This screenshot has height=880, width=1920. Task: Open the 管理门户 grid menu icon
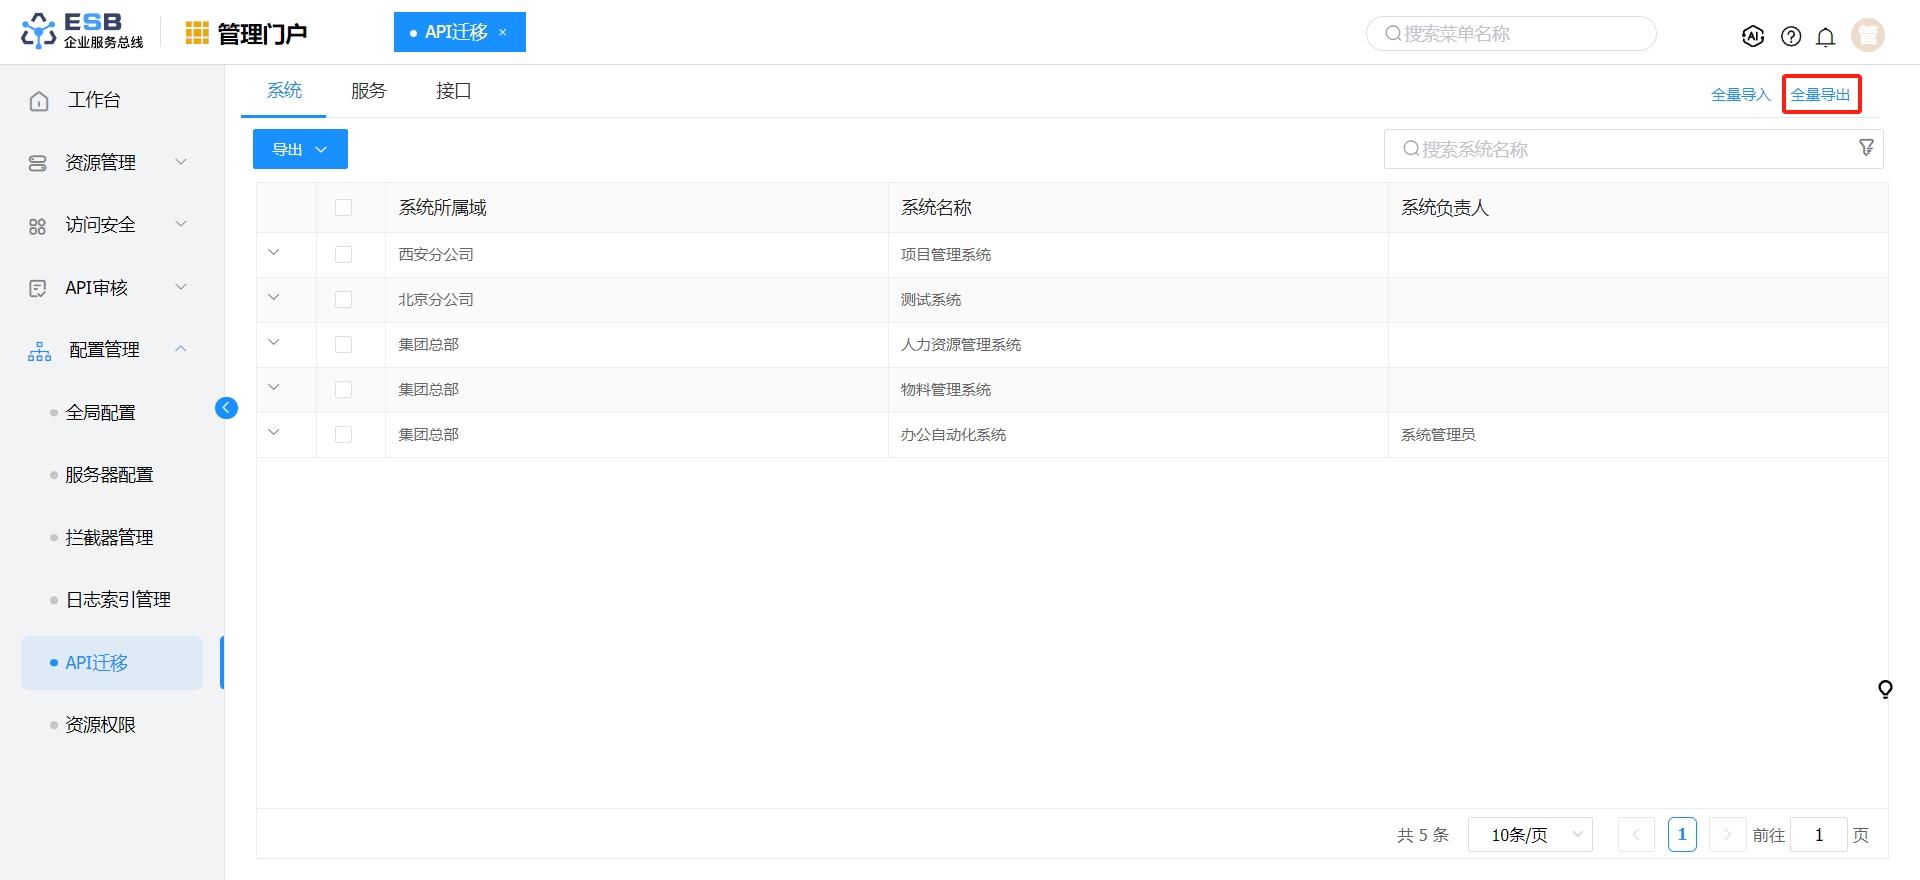click(197, 33)
